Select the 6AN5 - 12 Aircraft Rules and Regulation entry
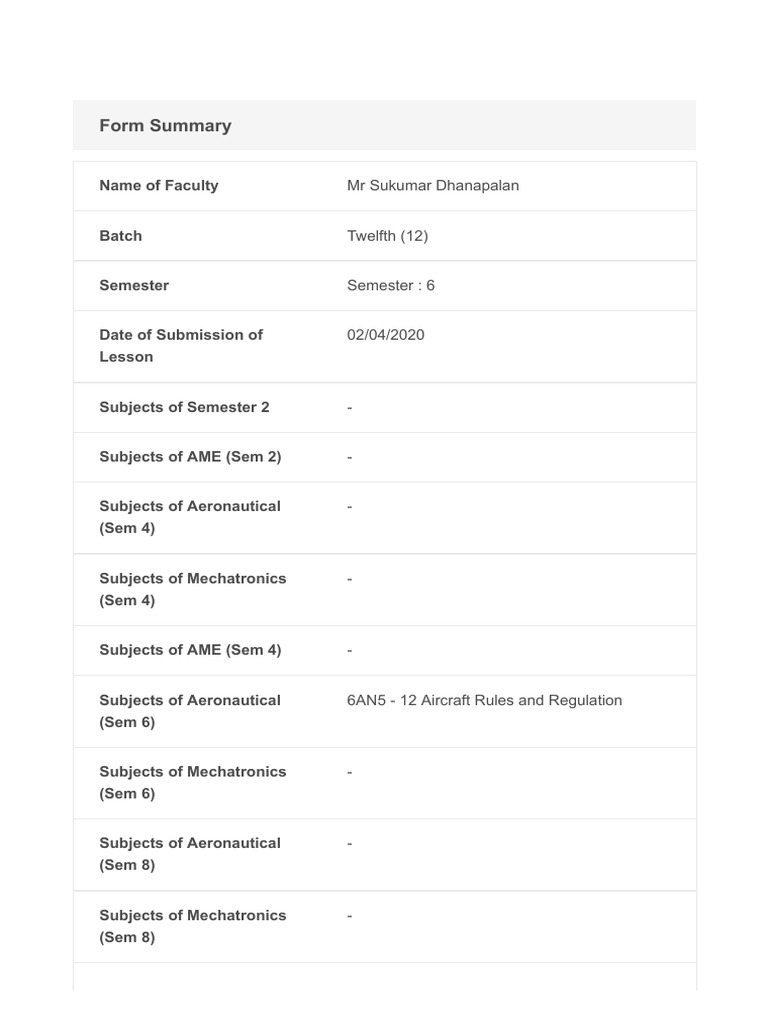Screen dimensions: 768x1024 (x=484, y=700)
